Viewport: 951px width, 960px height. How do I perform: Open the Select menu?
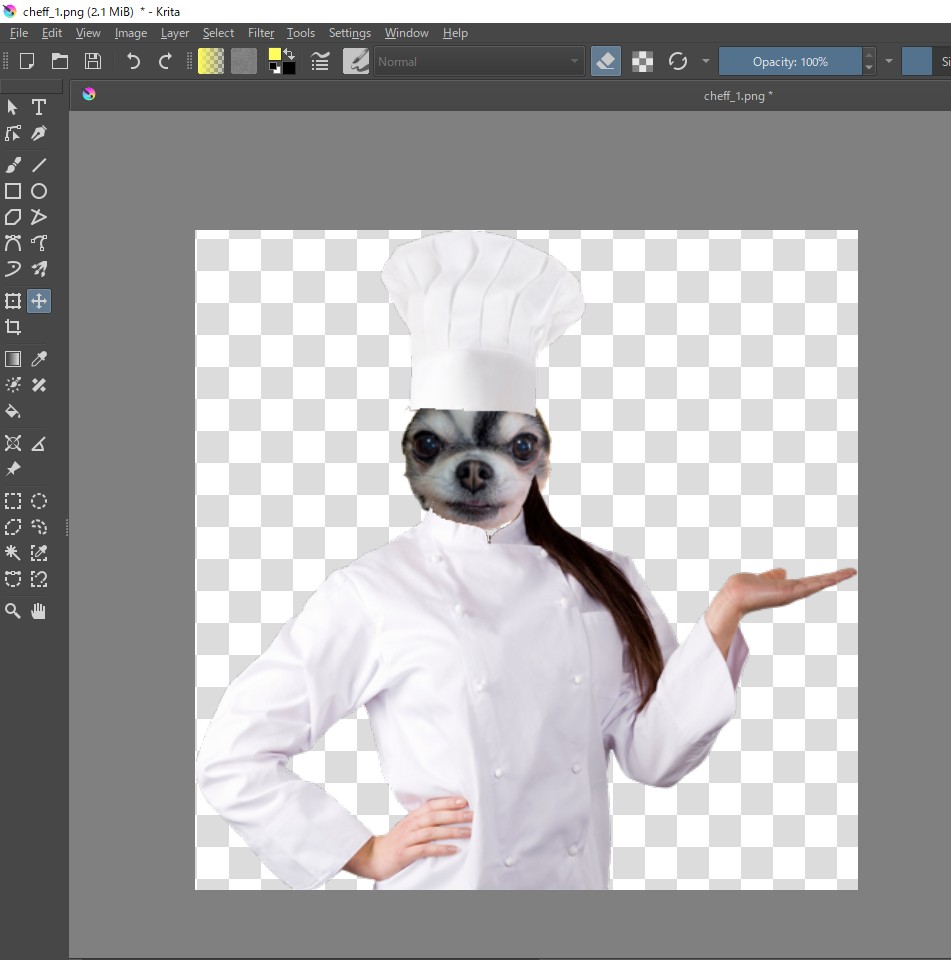click(218, 33)
